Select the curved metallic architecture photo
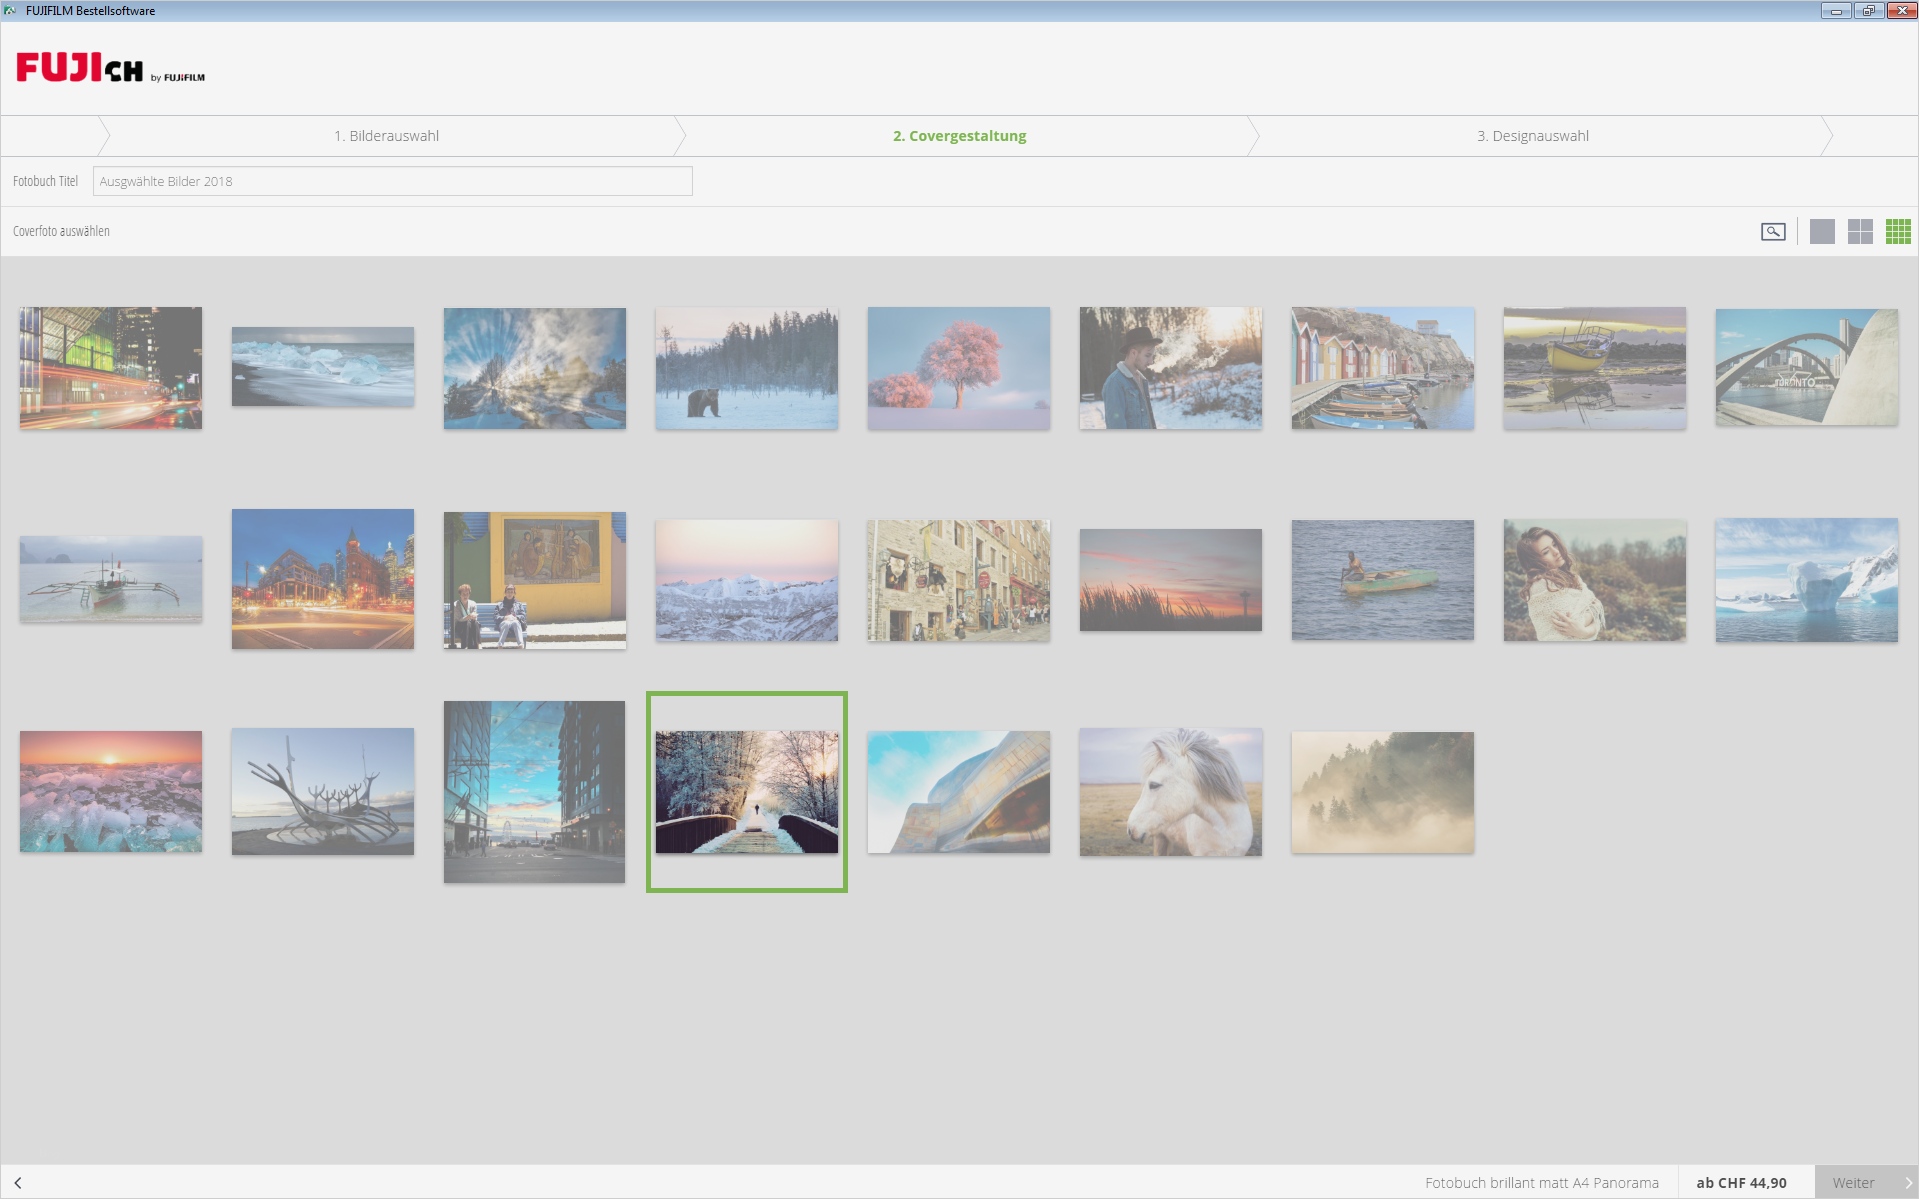 pyautogui.click(x=959, y=792)
